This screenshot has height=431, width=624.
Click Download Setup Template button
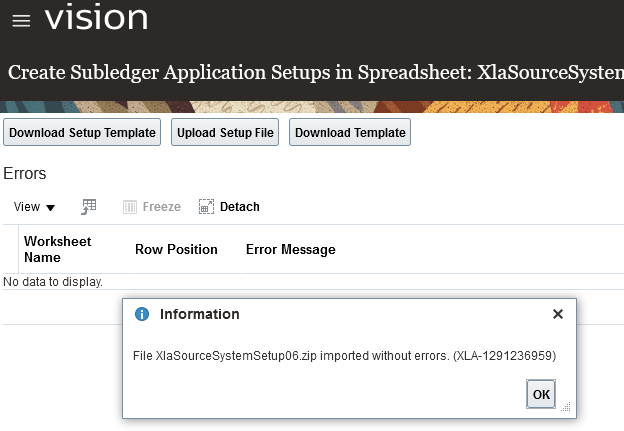pos(83,133)
